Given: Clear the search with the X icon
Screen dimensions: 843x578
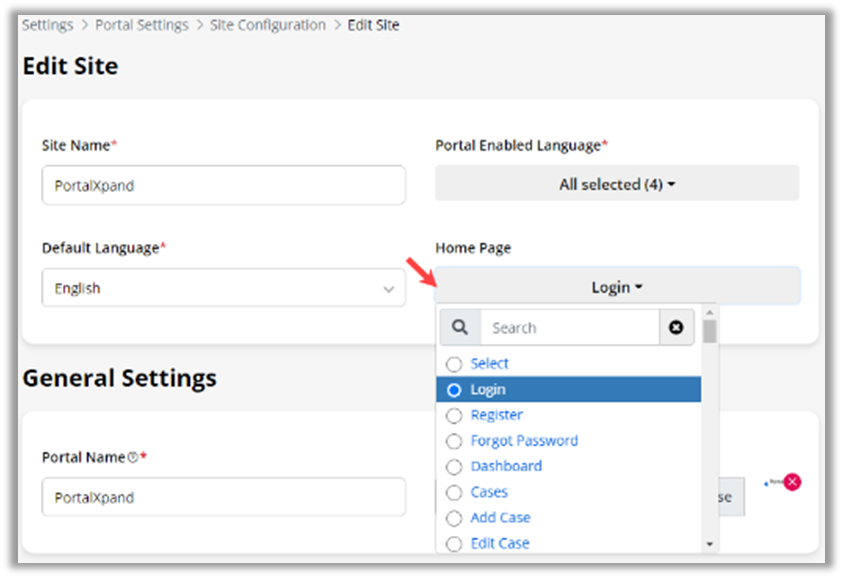Looking at the screenshot, I should tap(676, 327).
